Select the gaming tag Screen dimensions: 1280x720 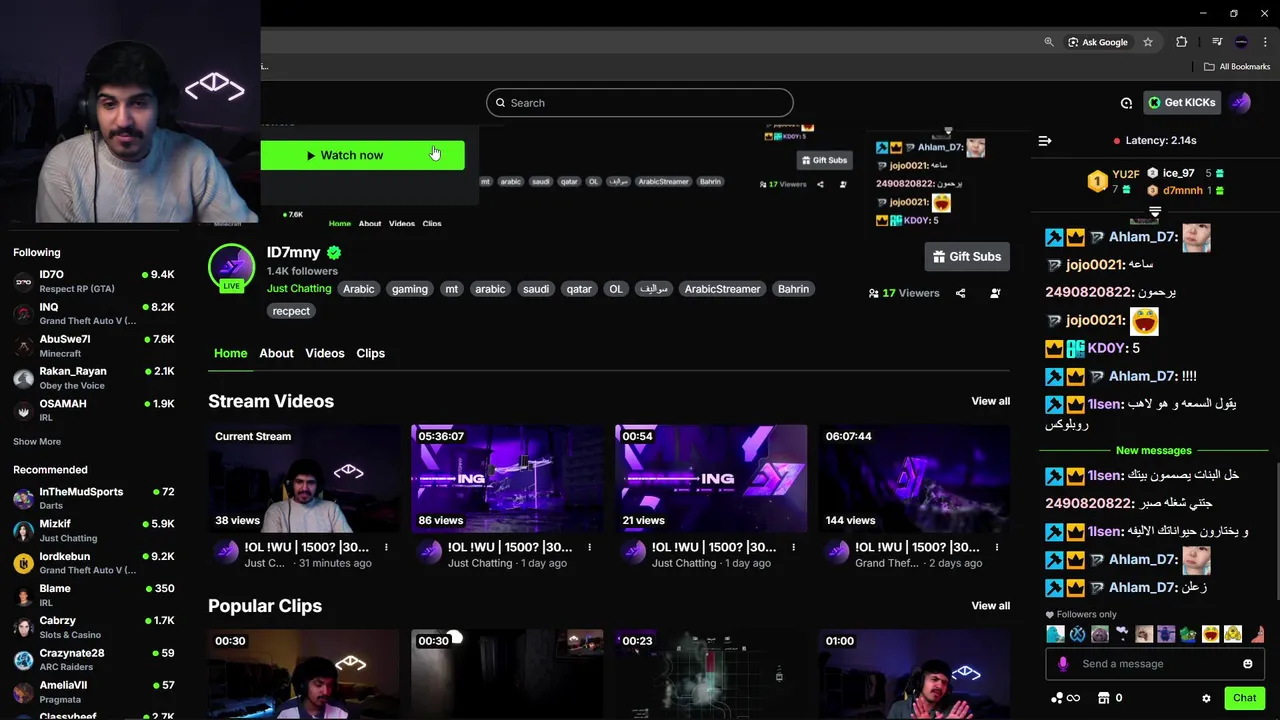coord(410,289)
